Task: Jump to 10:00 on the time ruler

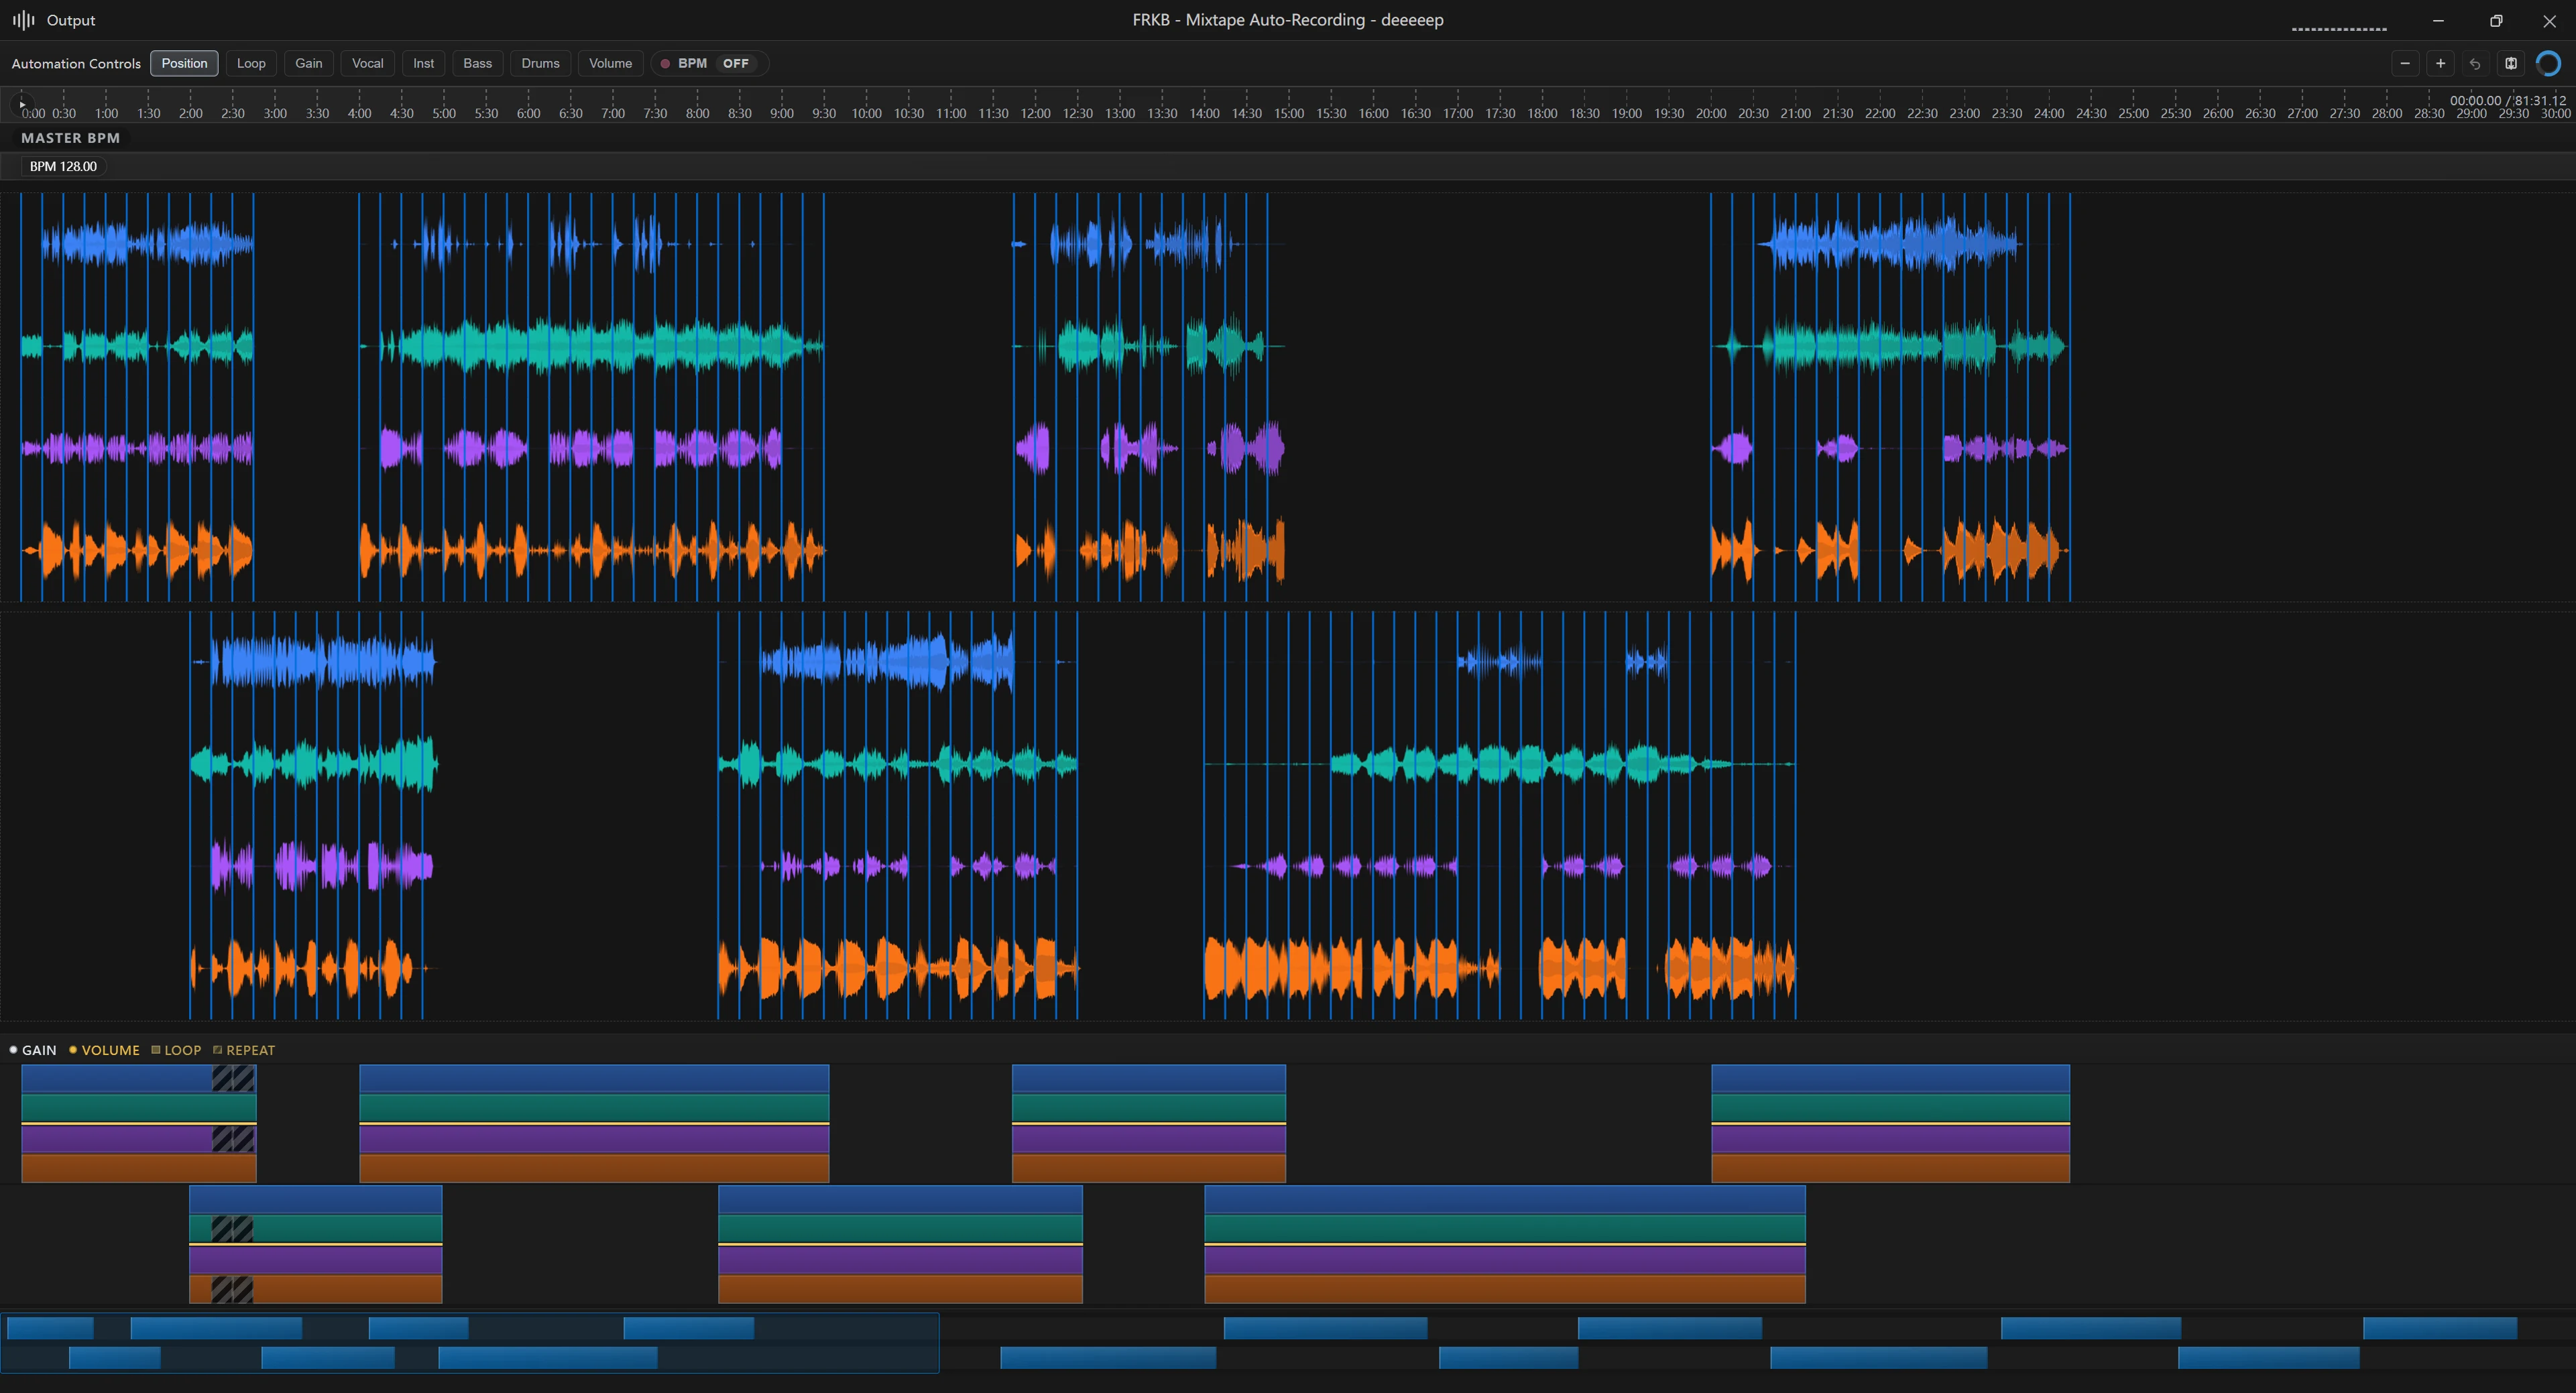Action: [x=866, y=113]
